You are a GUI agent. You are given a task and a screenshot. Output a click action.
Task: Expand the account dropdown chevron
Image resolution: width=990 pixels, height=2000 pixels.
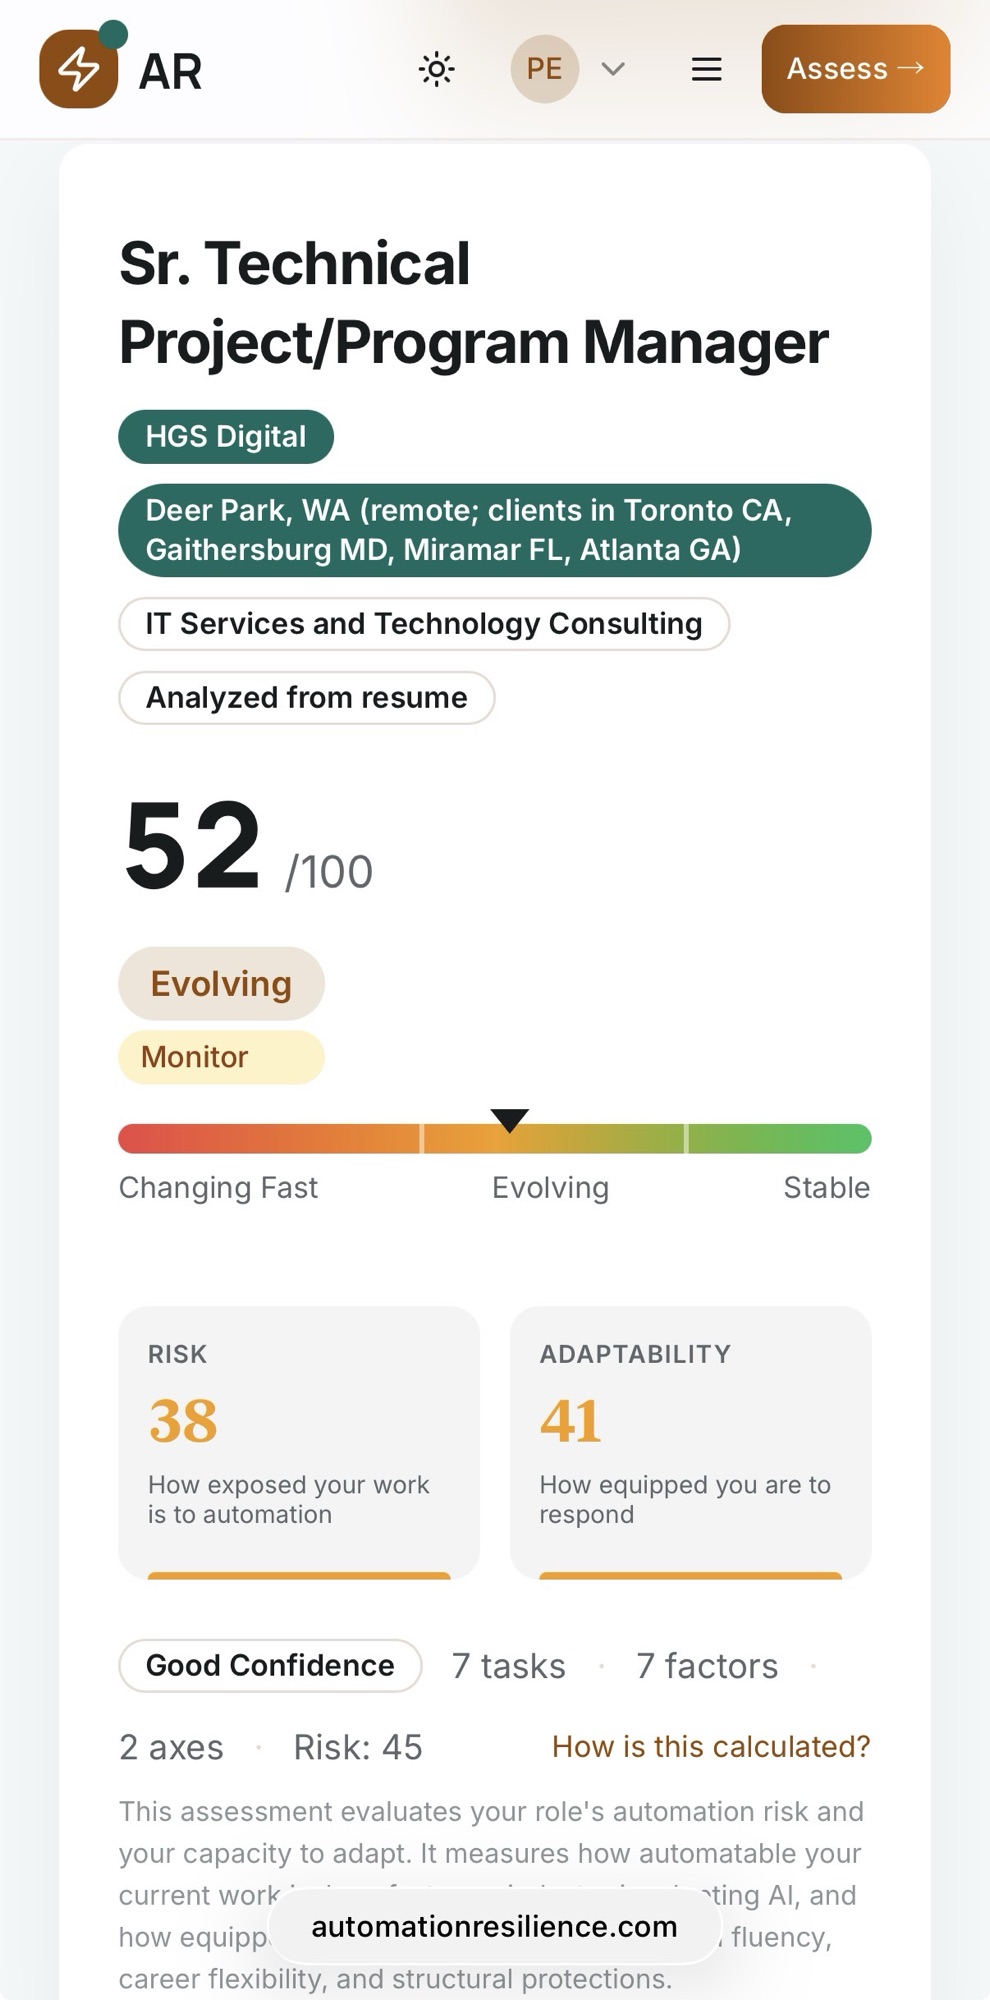pos(613,69)
